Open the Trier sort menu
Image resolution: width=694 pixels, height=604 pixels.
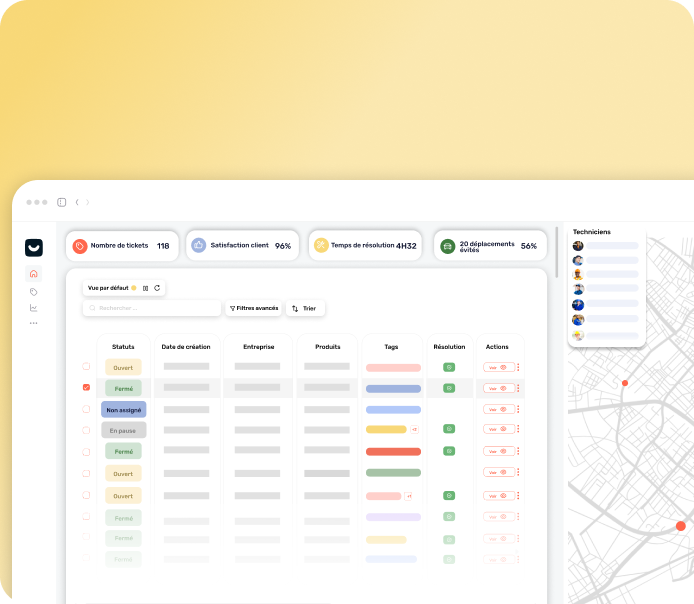click(x=305, y=308)
